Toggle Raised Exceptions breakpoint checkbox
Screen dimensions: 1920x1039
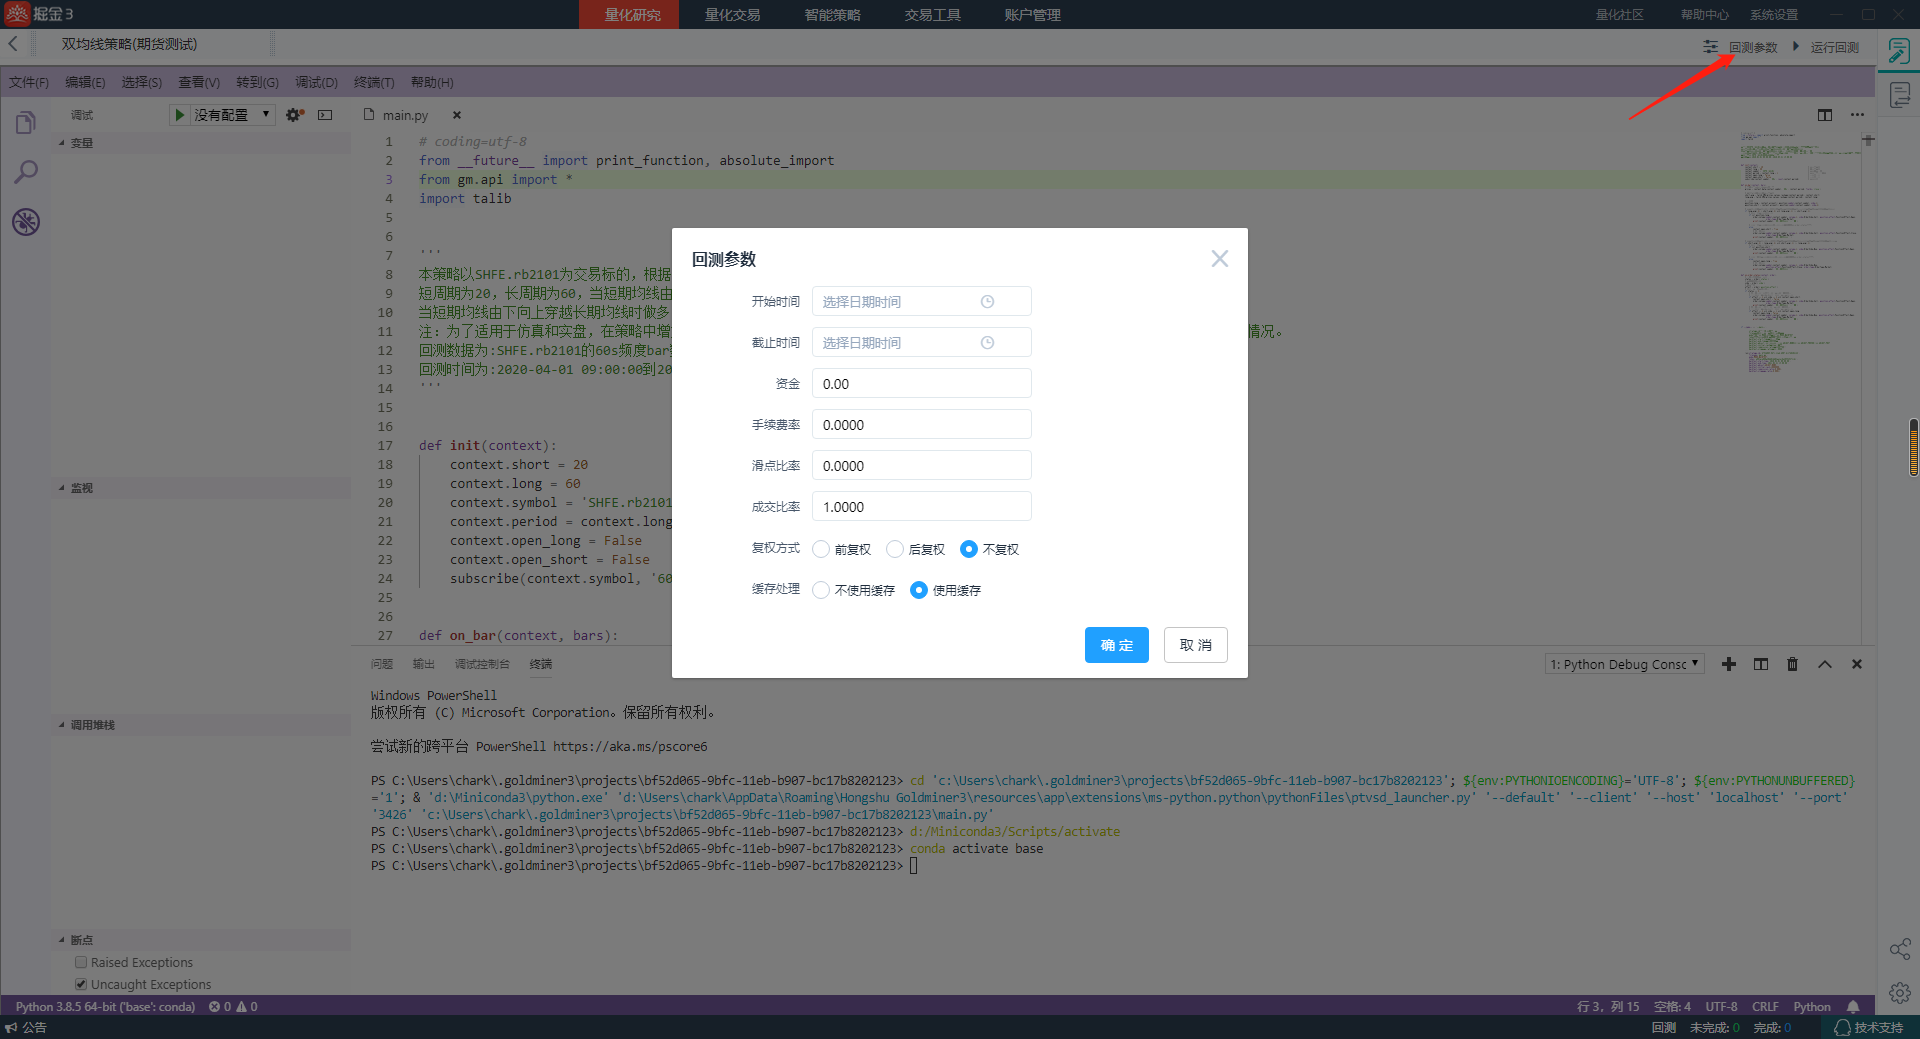coord(81,962)
